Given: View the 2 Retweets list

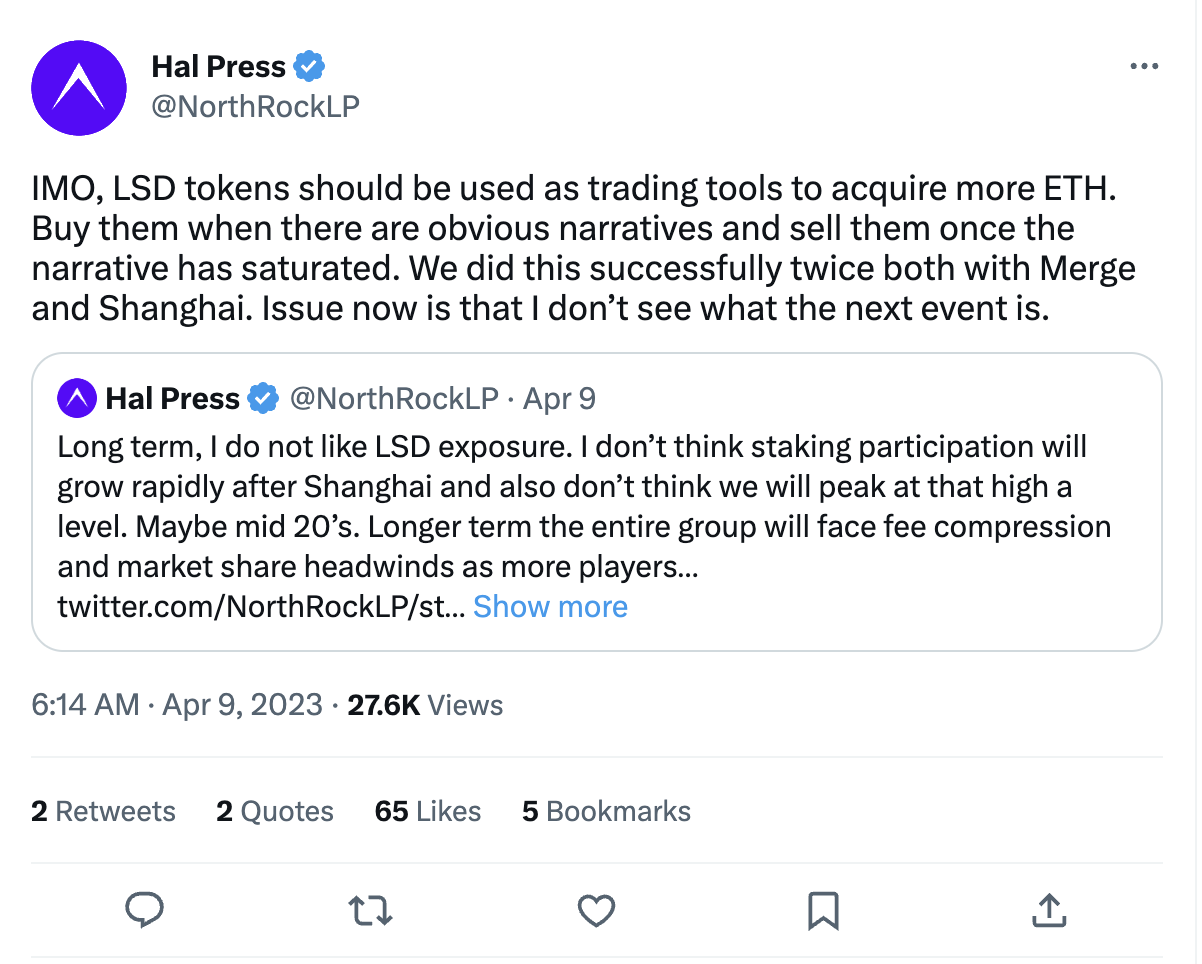Looking at the screenshot, I should pos(103,811).
